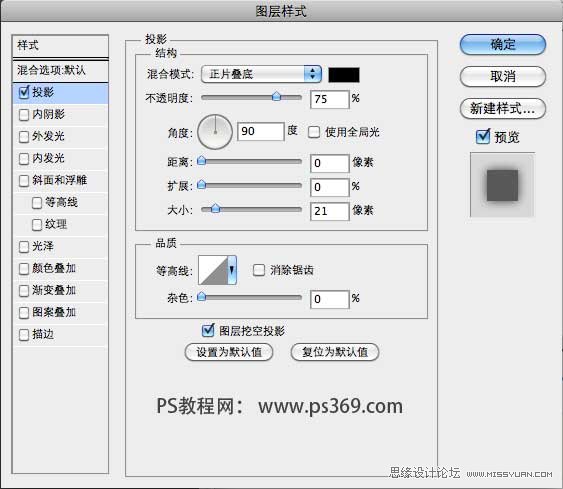Enable the 图案叠加 checkbox
The height and width of the screenshot is (489, 563).
point(24,313)
